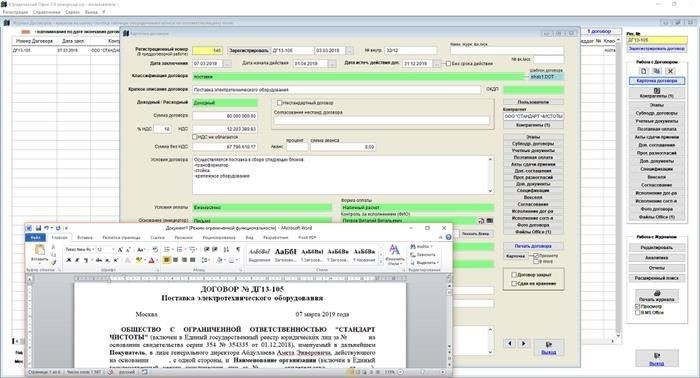Screen dimensions: 700x378
Task: Click the delete X icon under Работа с Договором
Action: click(670, 71)
